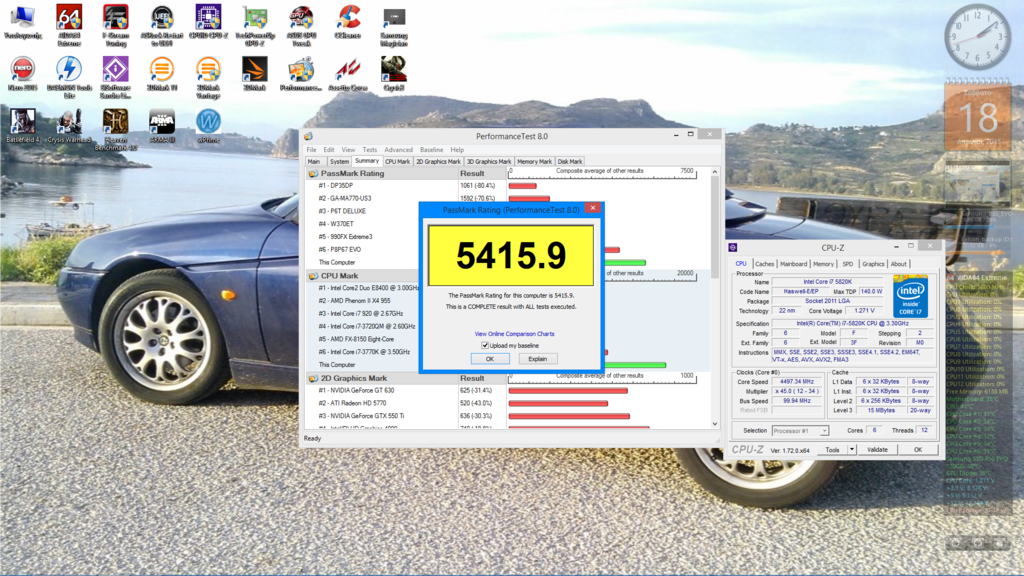Select the 3DMark Vantage desktop shortcut
The image size is (1024, 576).
[x=208, y=77]
